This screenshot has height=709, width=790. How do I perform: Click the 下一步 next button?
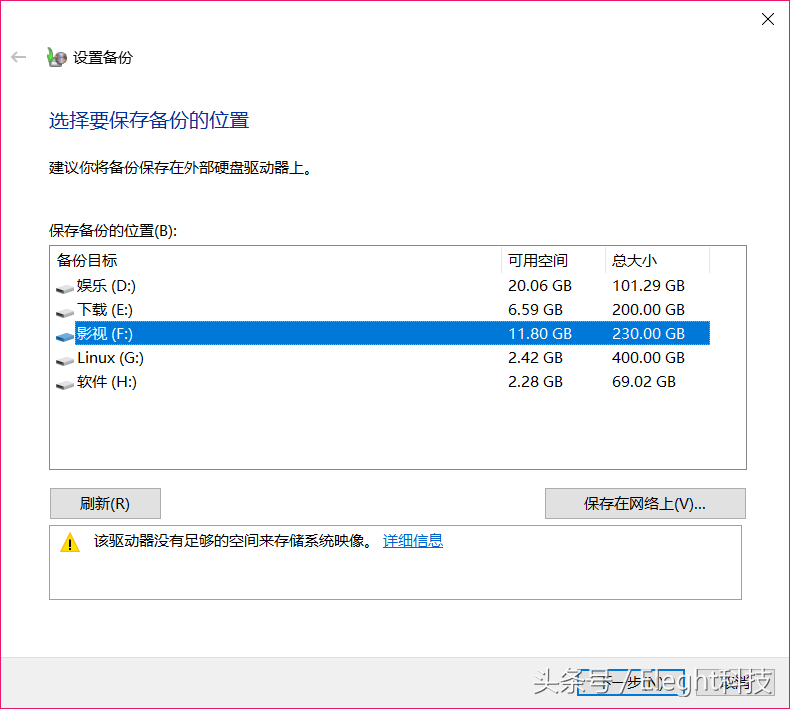[x=631, y=683]
